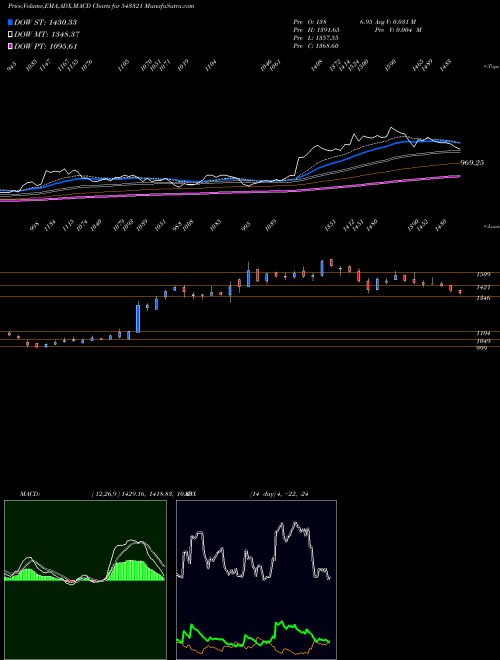500x660 pixels.
Task: Click the peak of the white price line
Action: click(392, 127)
